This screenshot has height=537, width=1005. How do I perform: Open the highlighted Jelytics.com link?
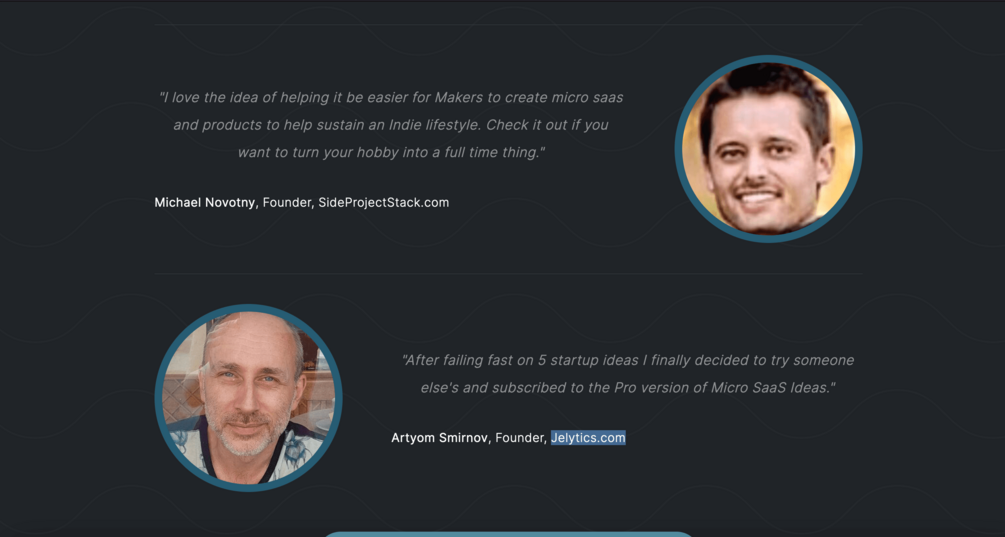(x=588, y=438)
